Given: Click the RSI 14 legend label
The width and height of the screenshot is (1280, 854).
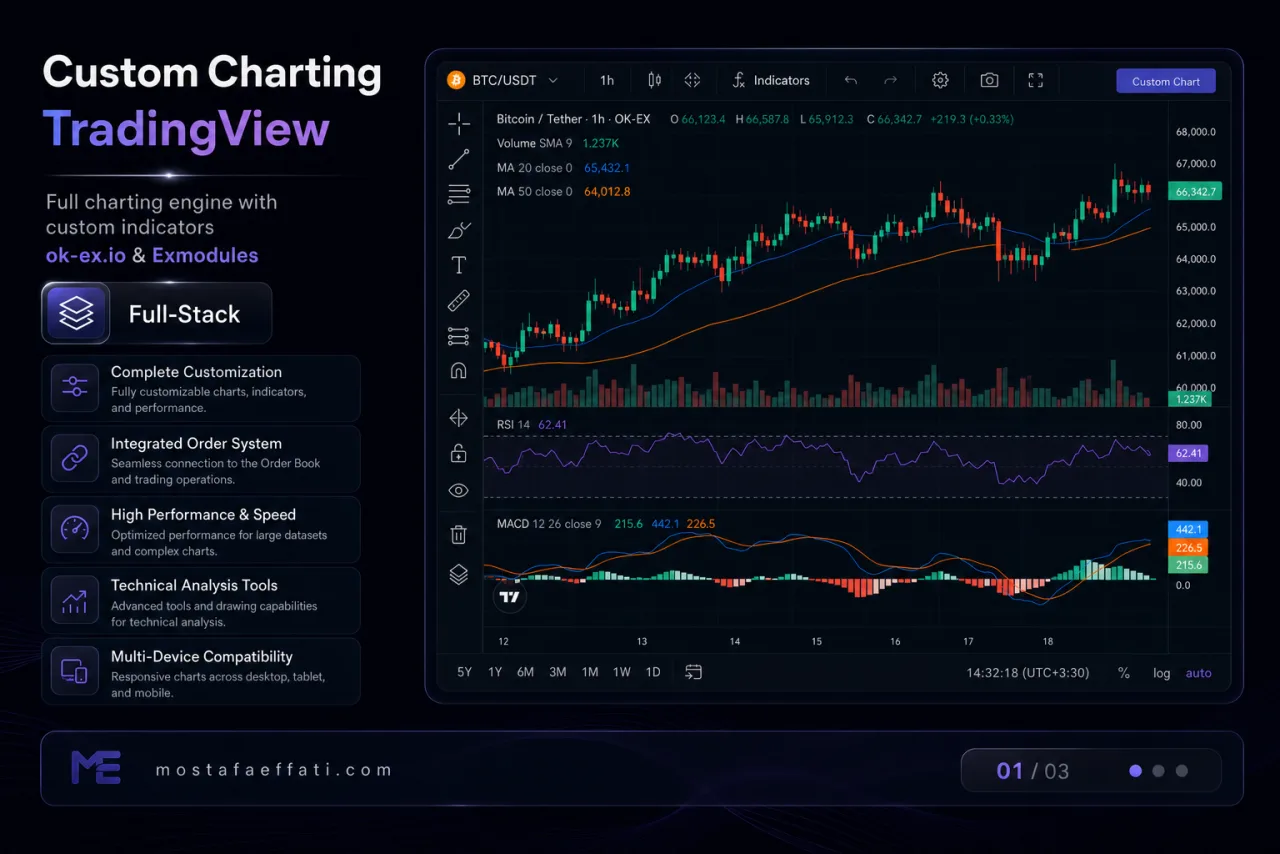Looking at the screenshot, I should pos(513,425).
